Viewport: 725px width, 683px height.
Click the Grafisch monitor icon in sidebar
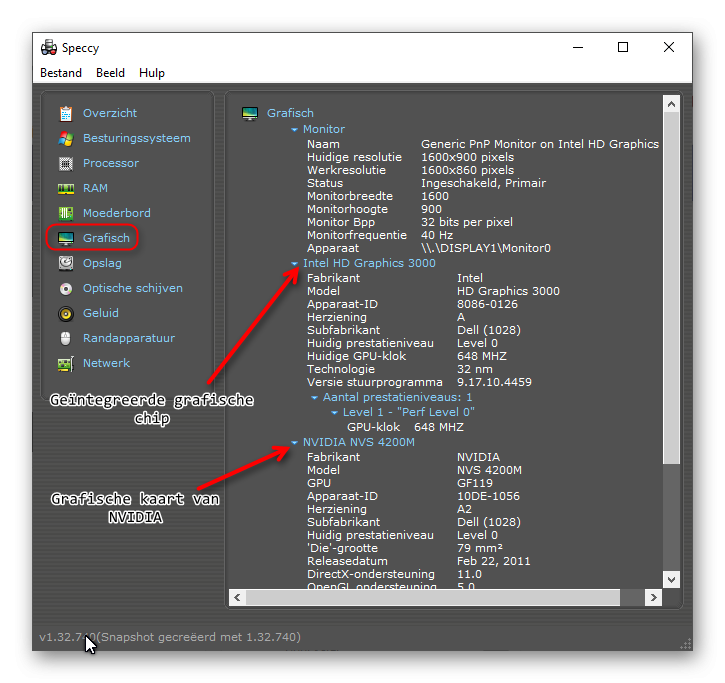[x=66, y=238]
